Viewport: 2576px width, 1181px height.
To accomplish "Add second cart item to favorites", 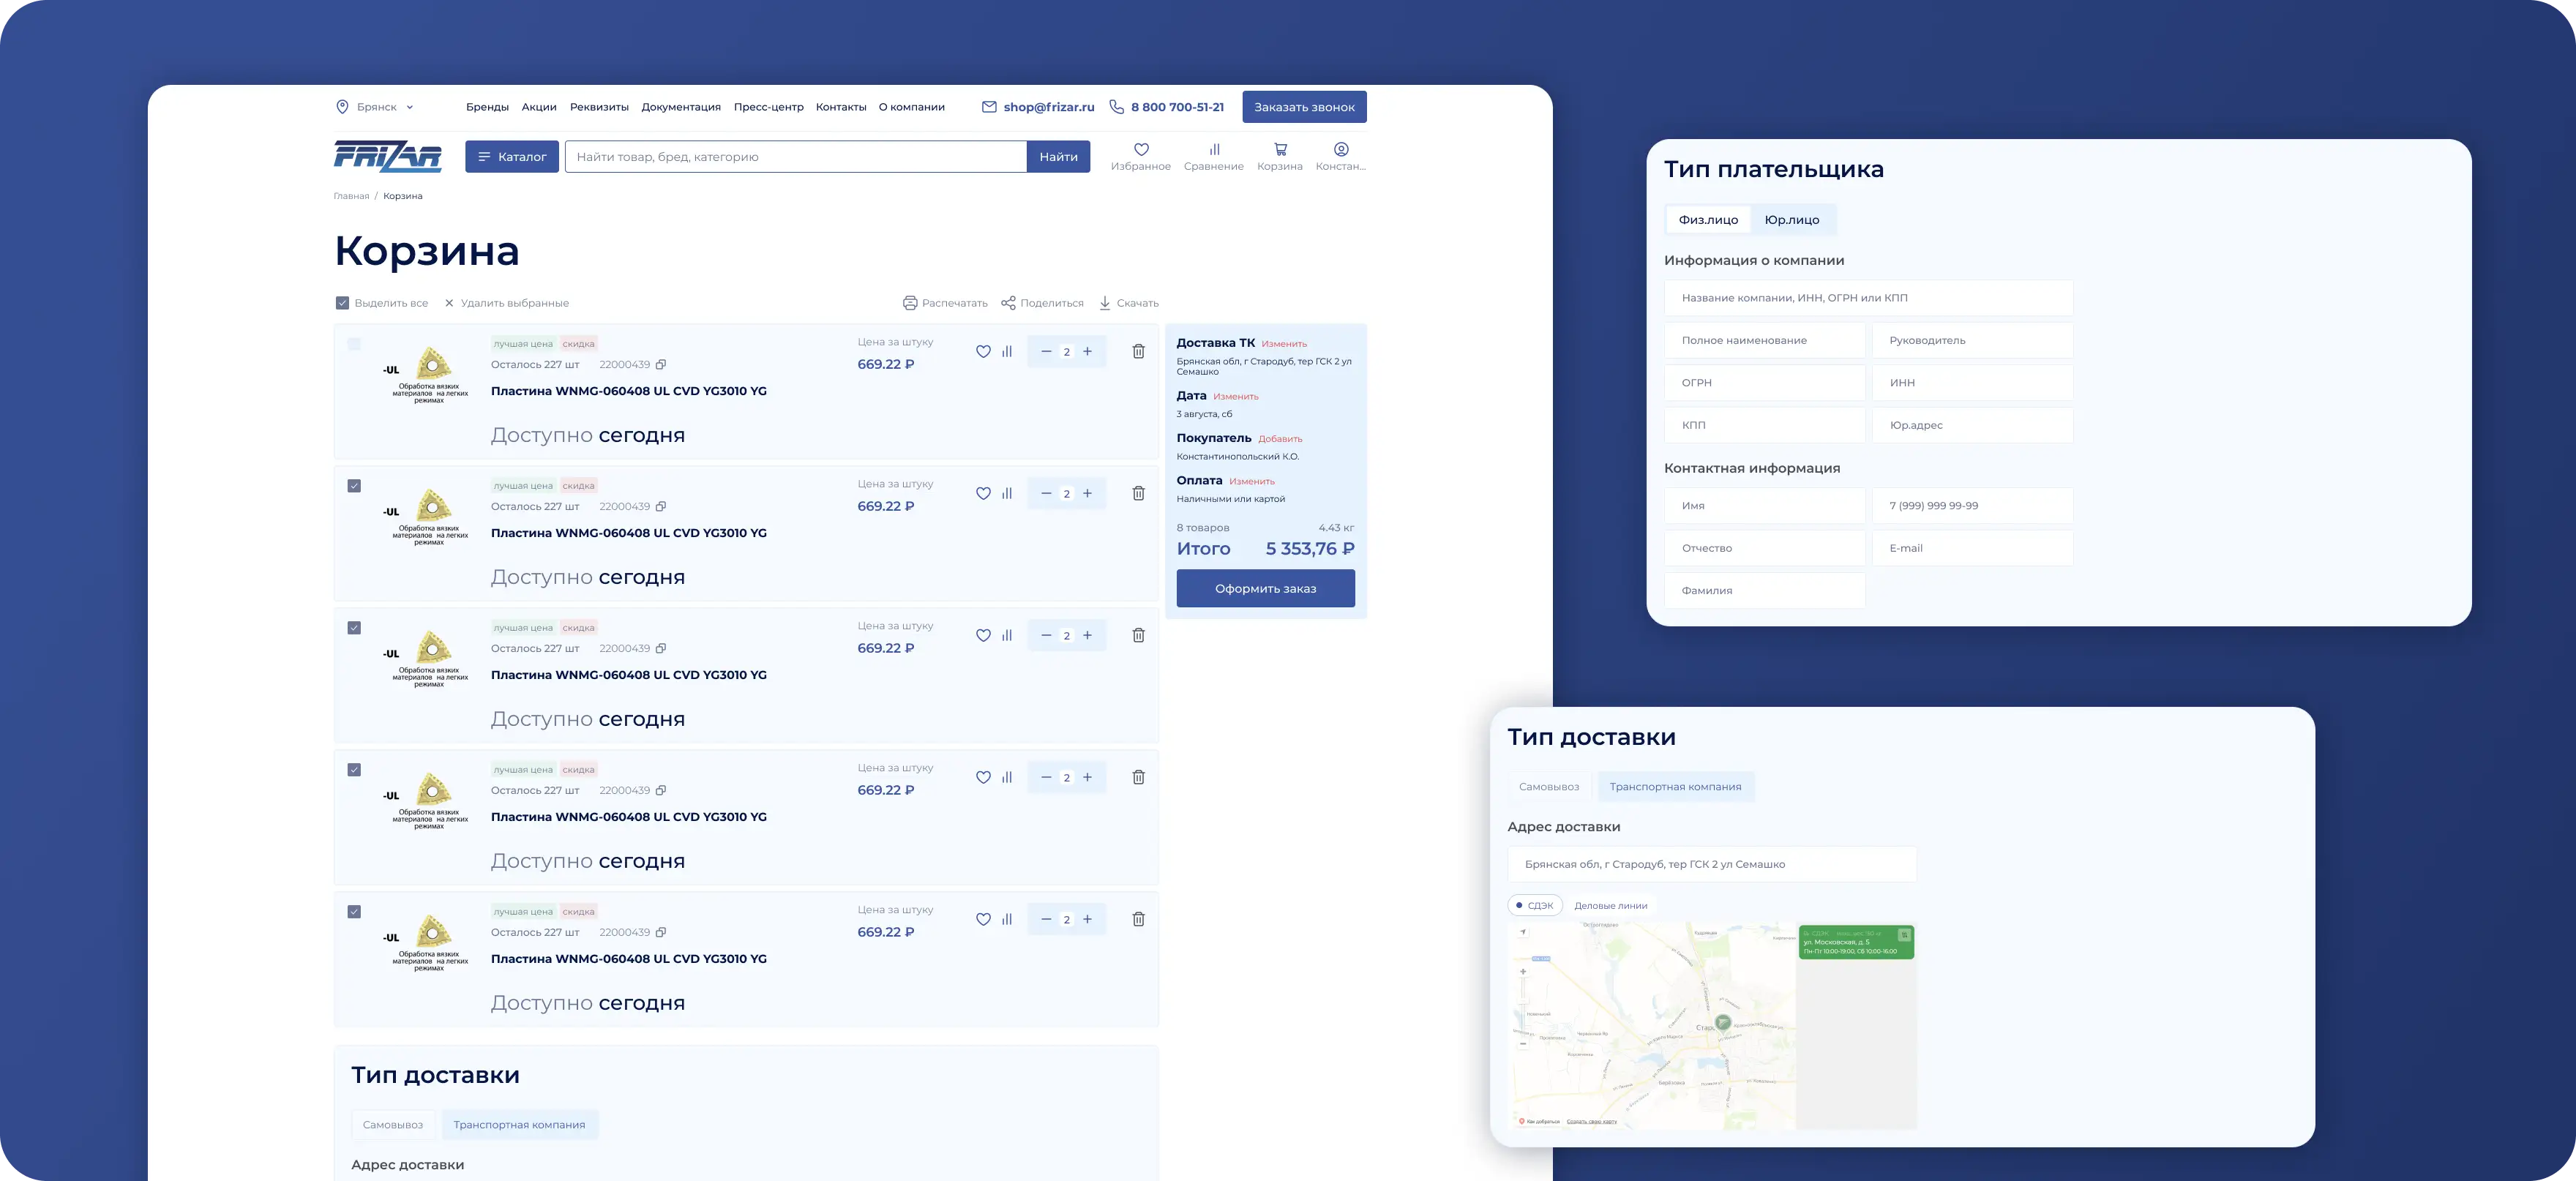I will pyautogui.click(x=983, y=494).
